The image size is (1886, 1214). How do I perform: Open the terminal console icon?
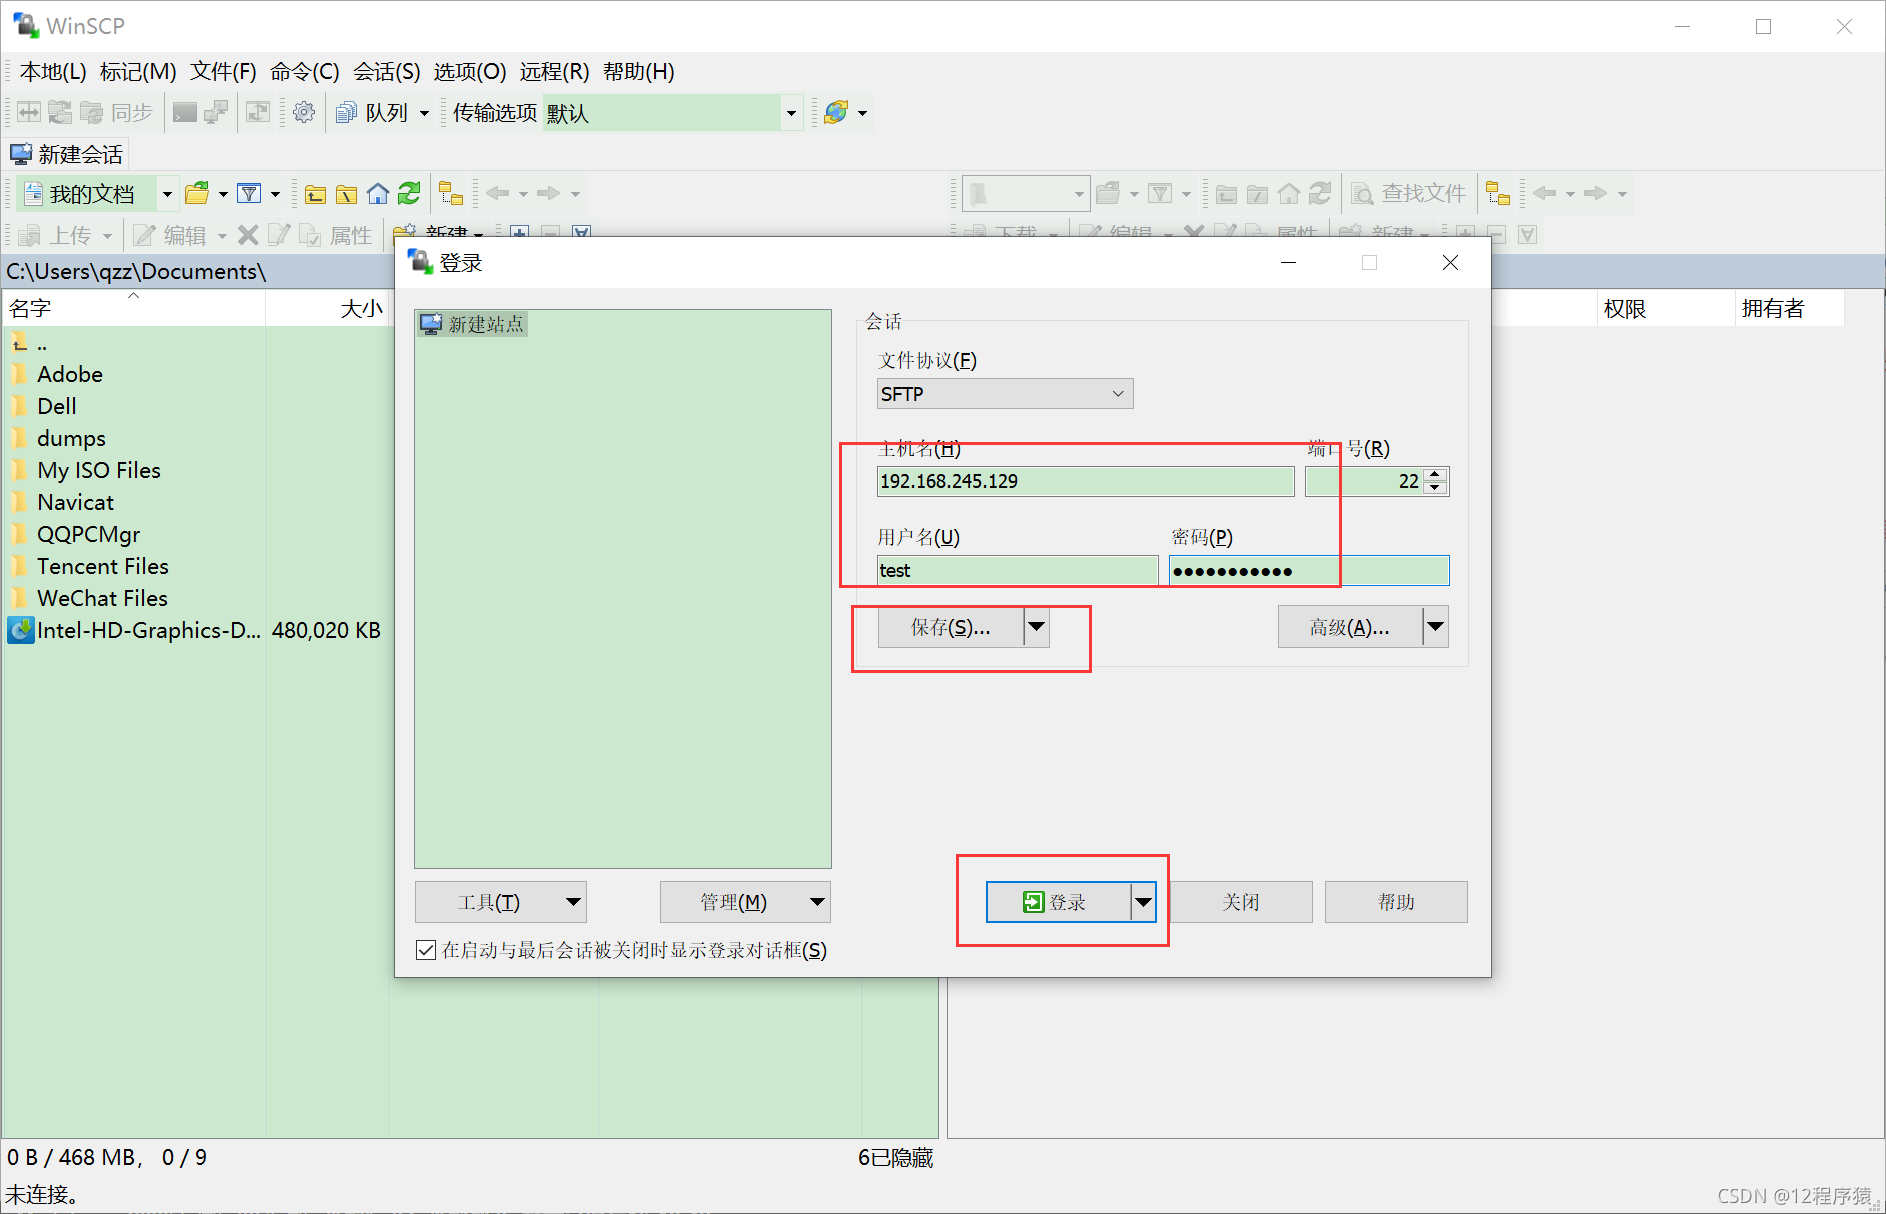point(184,112)
